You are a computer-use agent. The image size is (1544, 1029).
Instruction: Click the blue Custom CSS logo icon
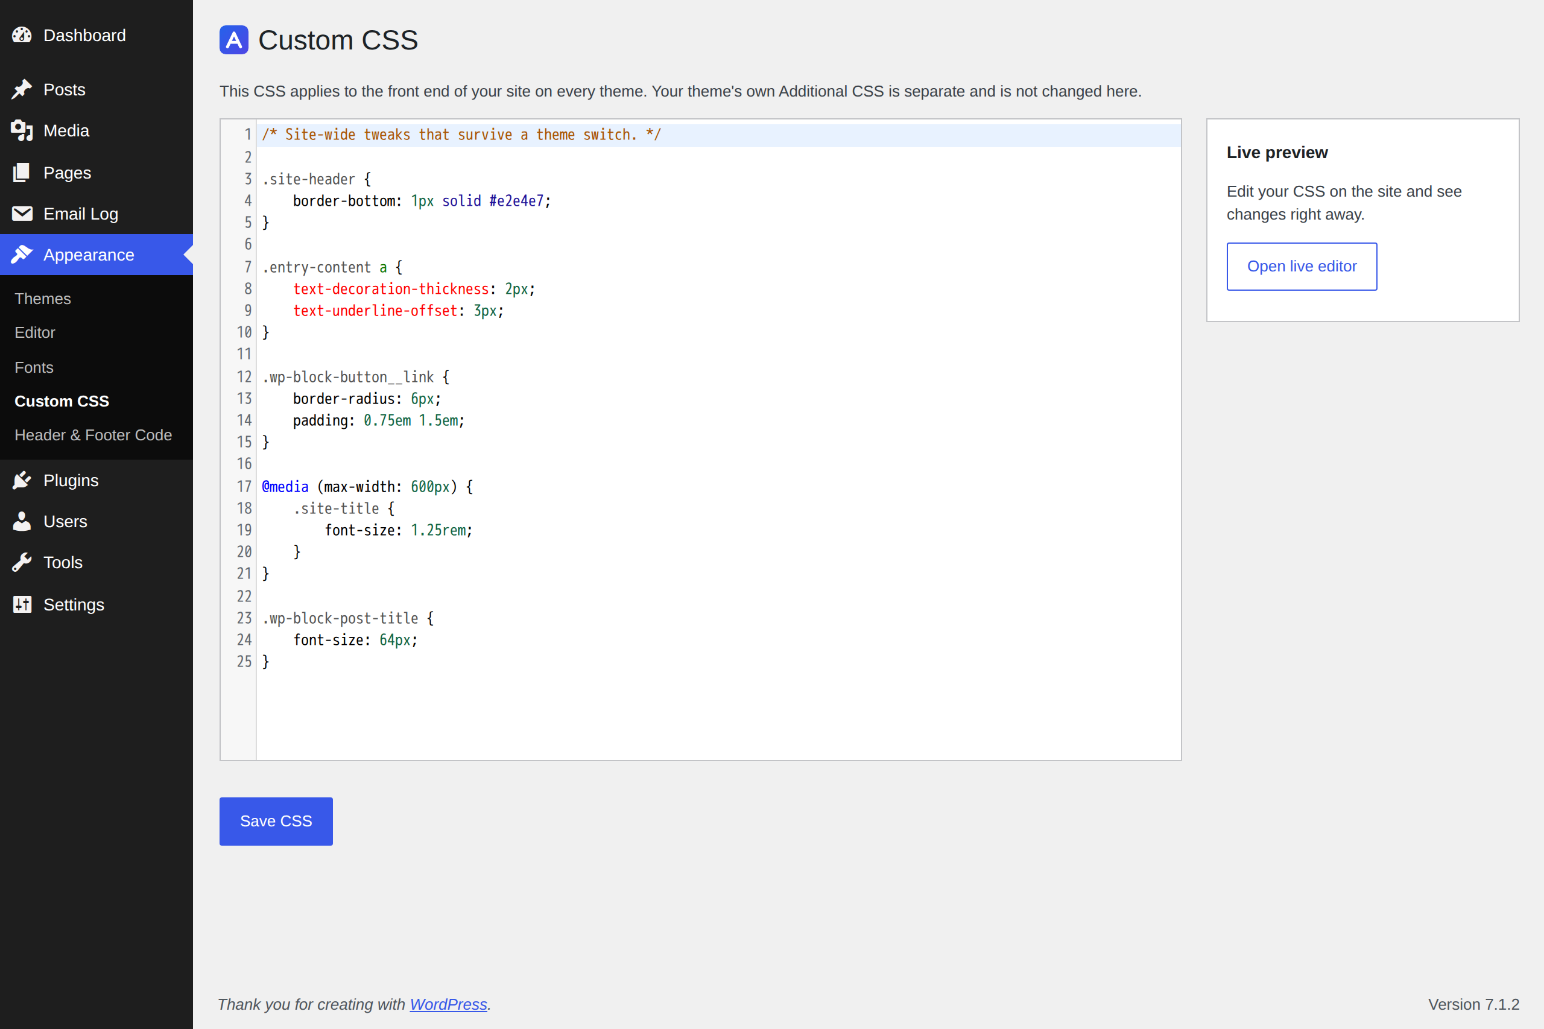234,40
